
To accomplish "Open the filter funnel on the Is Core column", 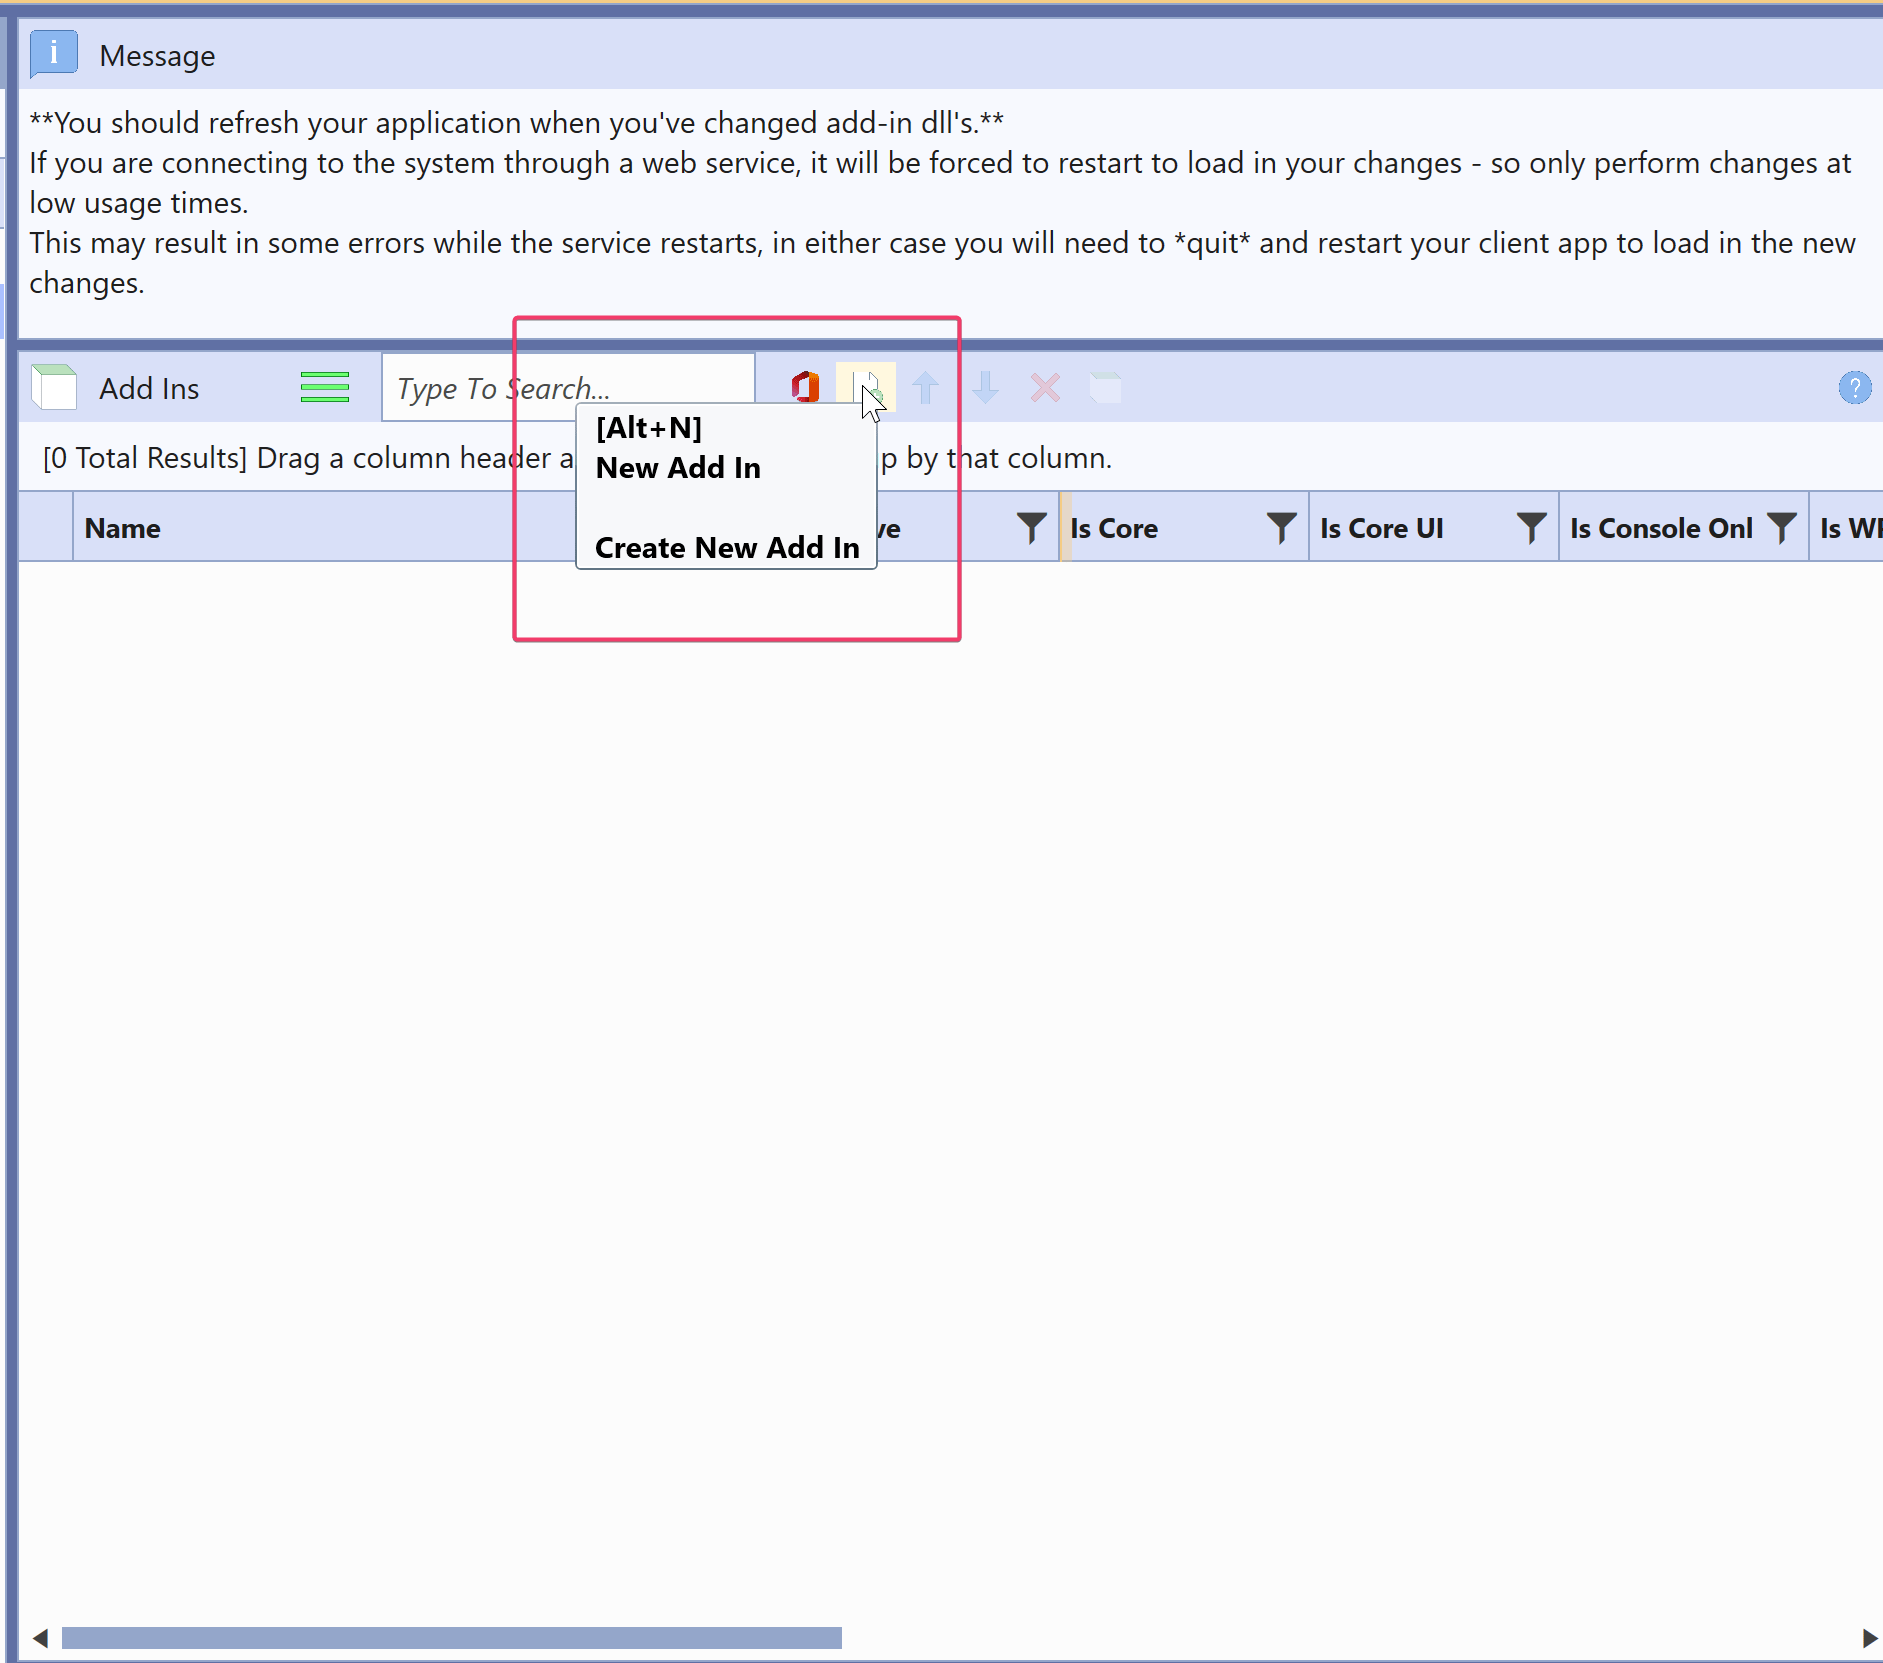I will click(1281, 528).
